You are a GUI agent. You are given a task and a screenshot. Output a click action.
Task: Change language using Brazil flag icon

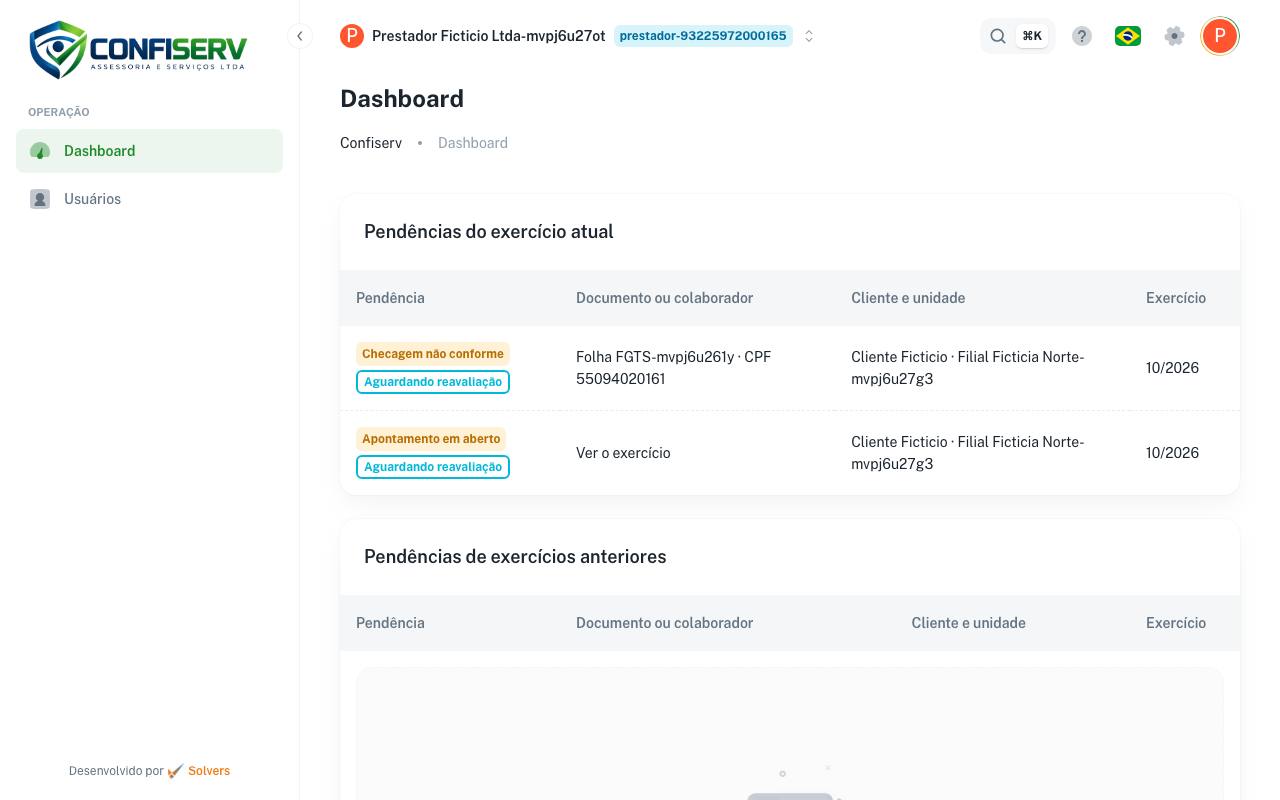[x=1128, y=36]
